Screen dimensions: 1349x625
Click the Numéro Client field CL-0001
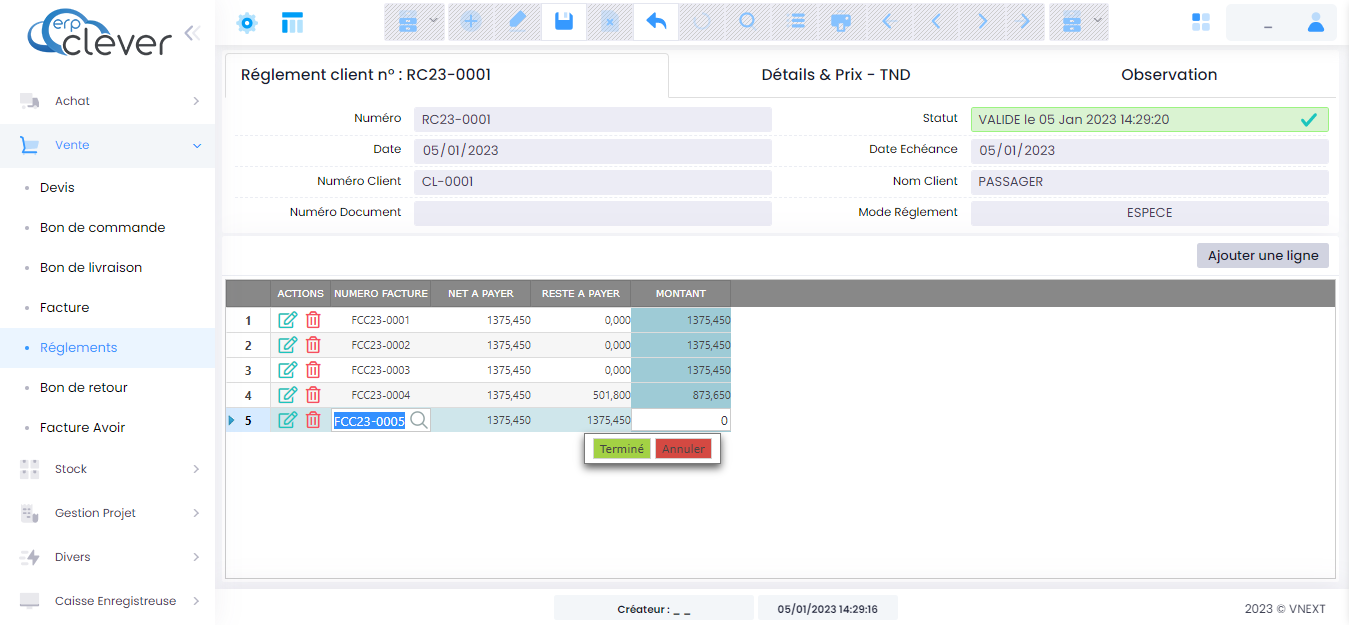click(593, 182)
